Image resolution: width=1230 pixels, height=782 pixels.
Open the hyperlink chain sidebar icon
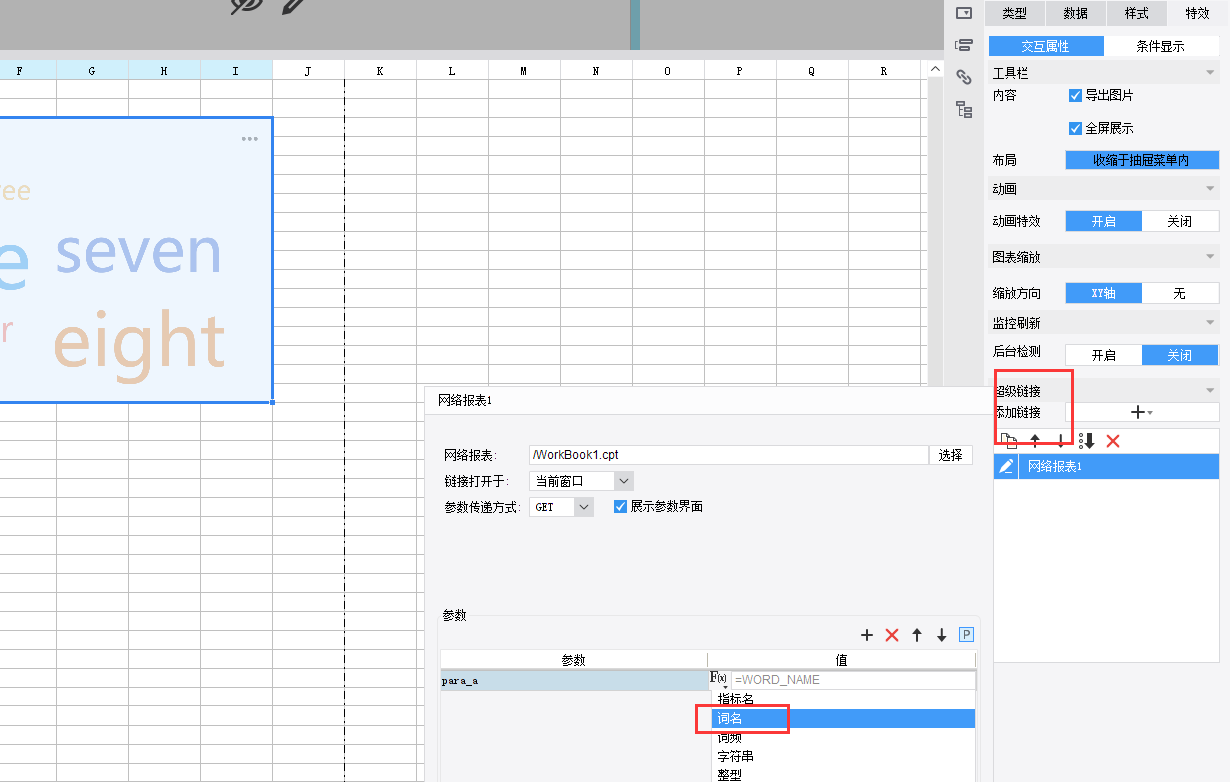tap(964, 76)
